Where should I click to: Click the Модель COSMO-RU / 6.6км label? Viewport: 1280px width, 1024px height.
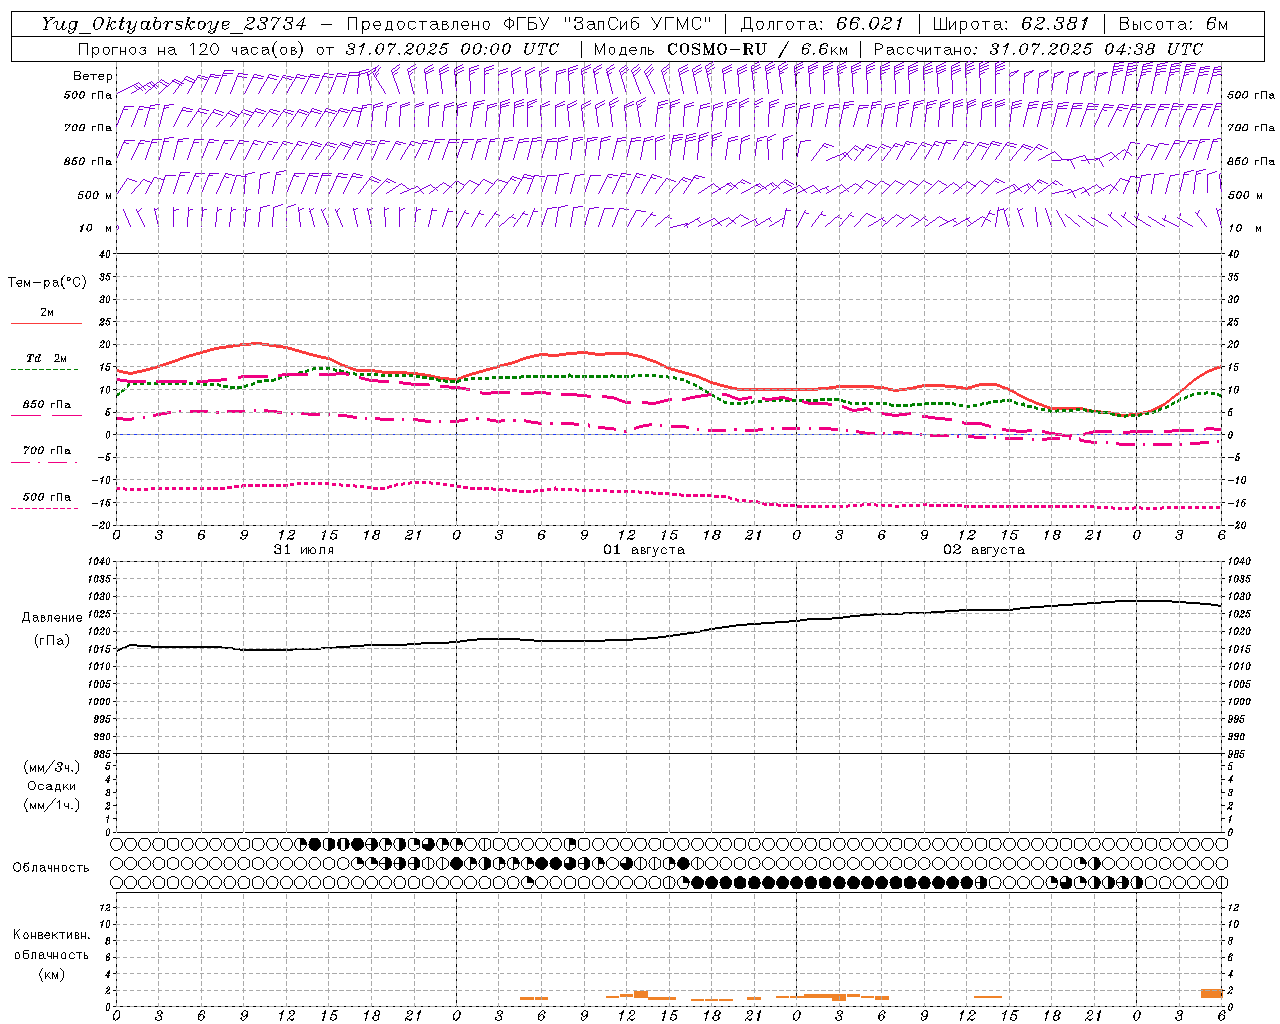(721, 49)
